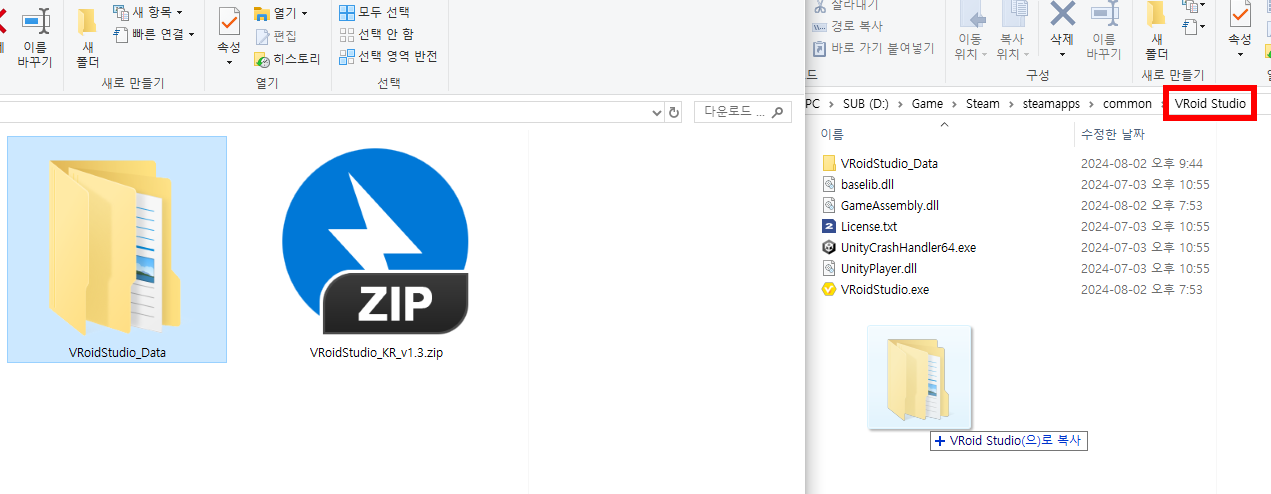The image size is (1271, 494).
Task: Expand Properties dropdown arrow in VRoid Studio window
Action: tap(1240, 55)
